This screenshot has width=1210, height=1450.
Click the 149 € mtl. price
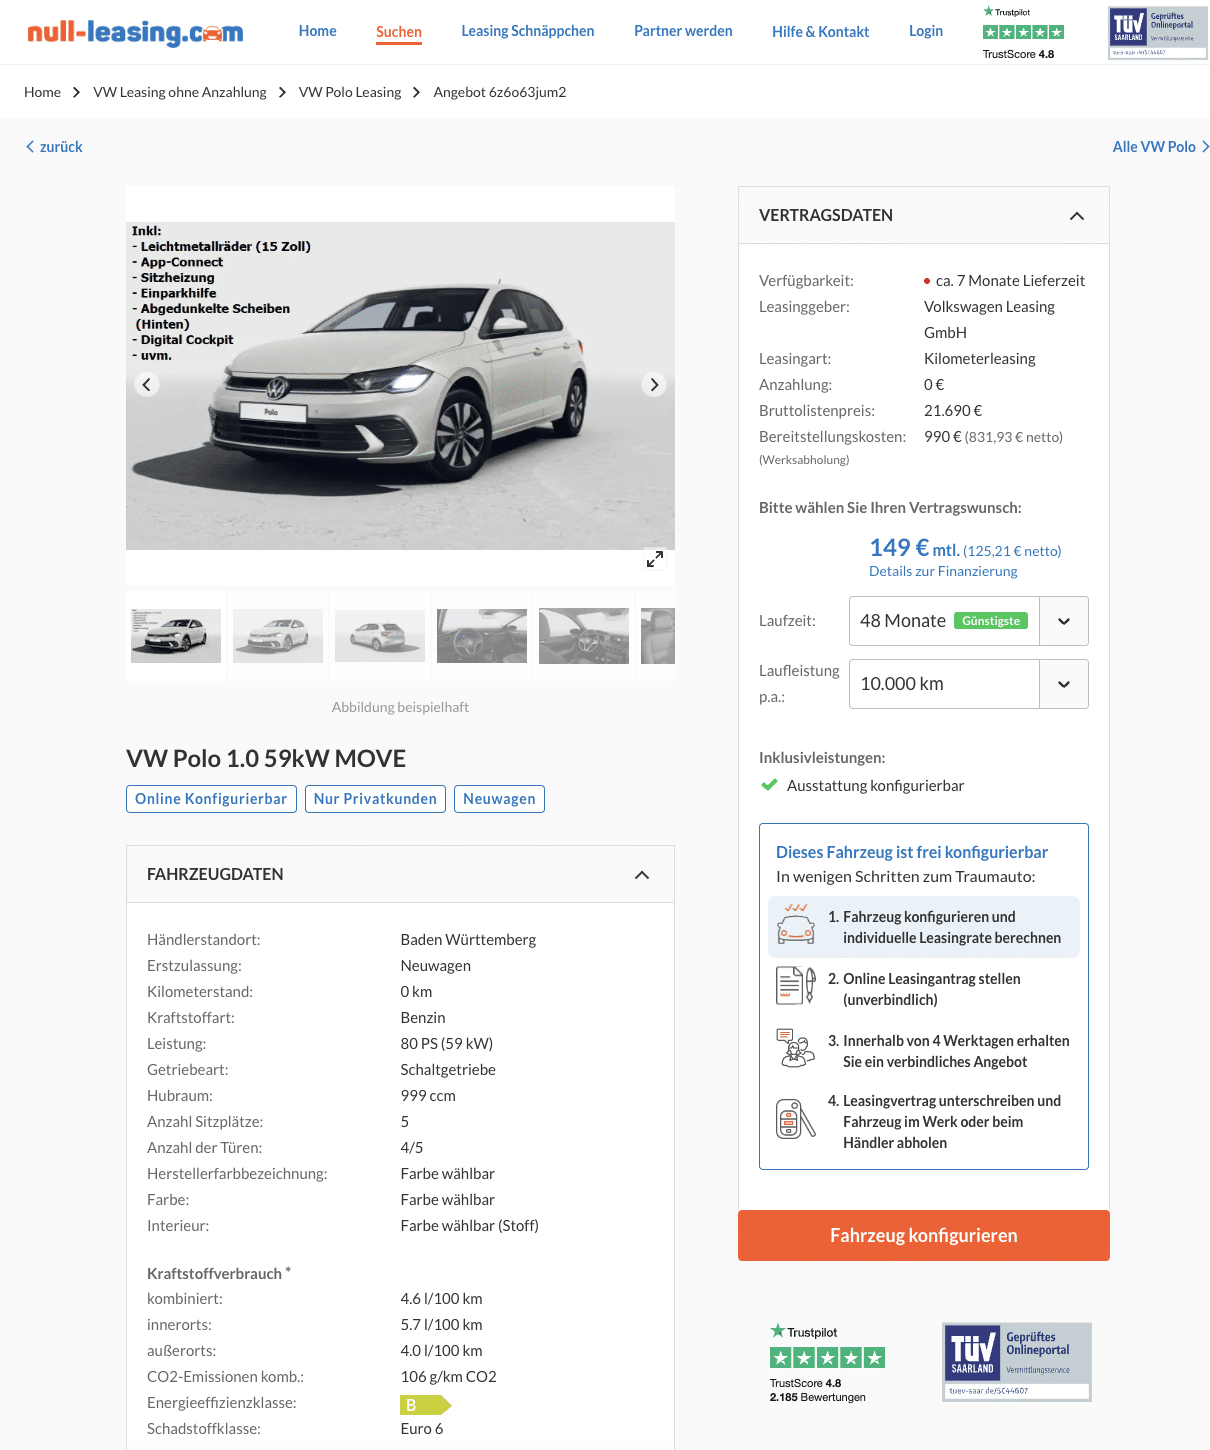coord(914,548)
